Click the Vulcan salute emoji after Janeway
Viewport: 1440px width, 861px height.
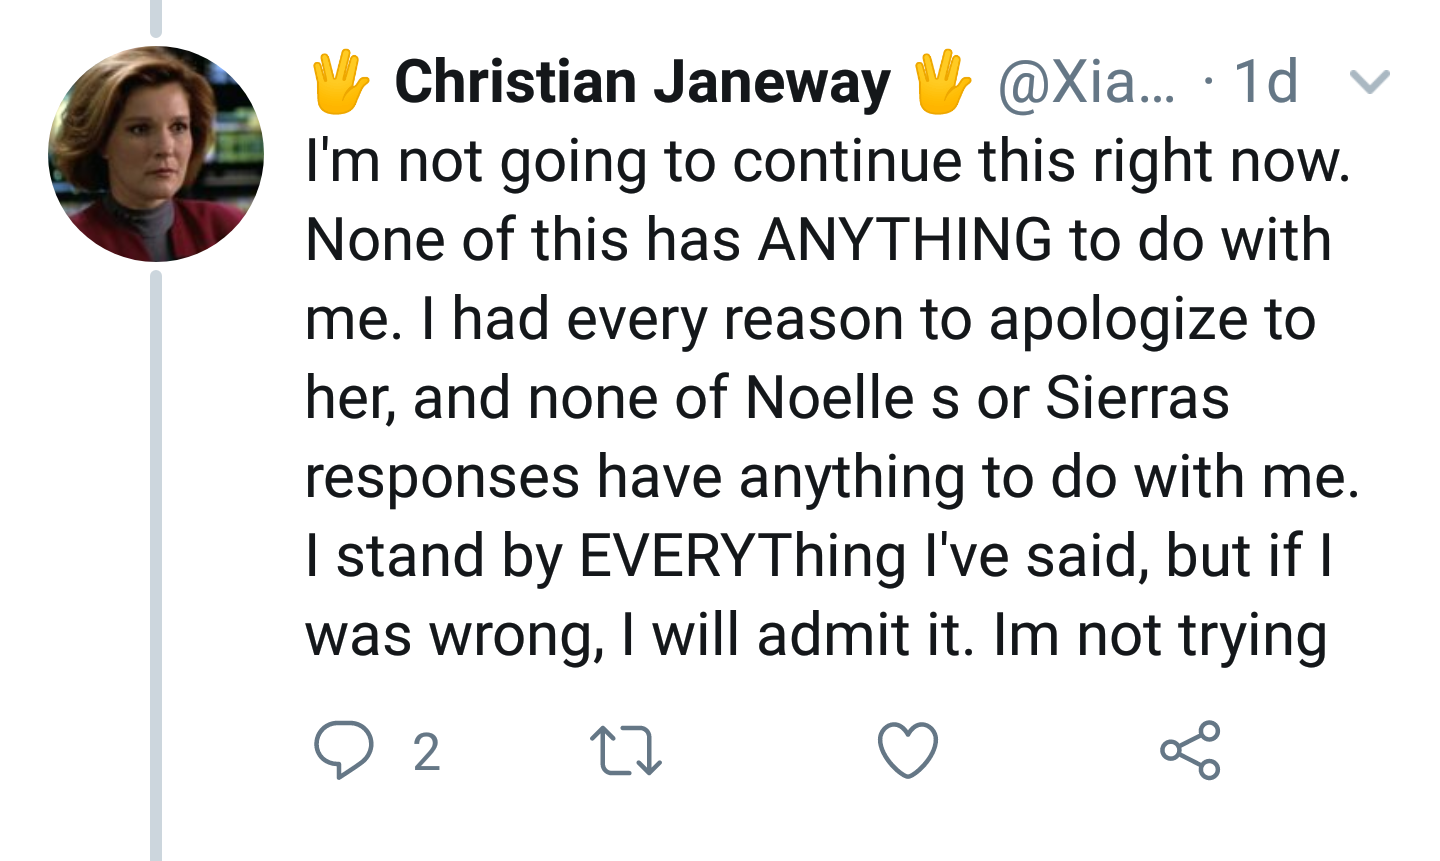tap(942, 82)
